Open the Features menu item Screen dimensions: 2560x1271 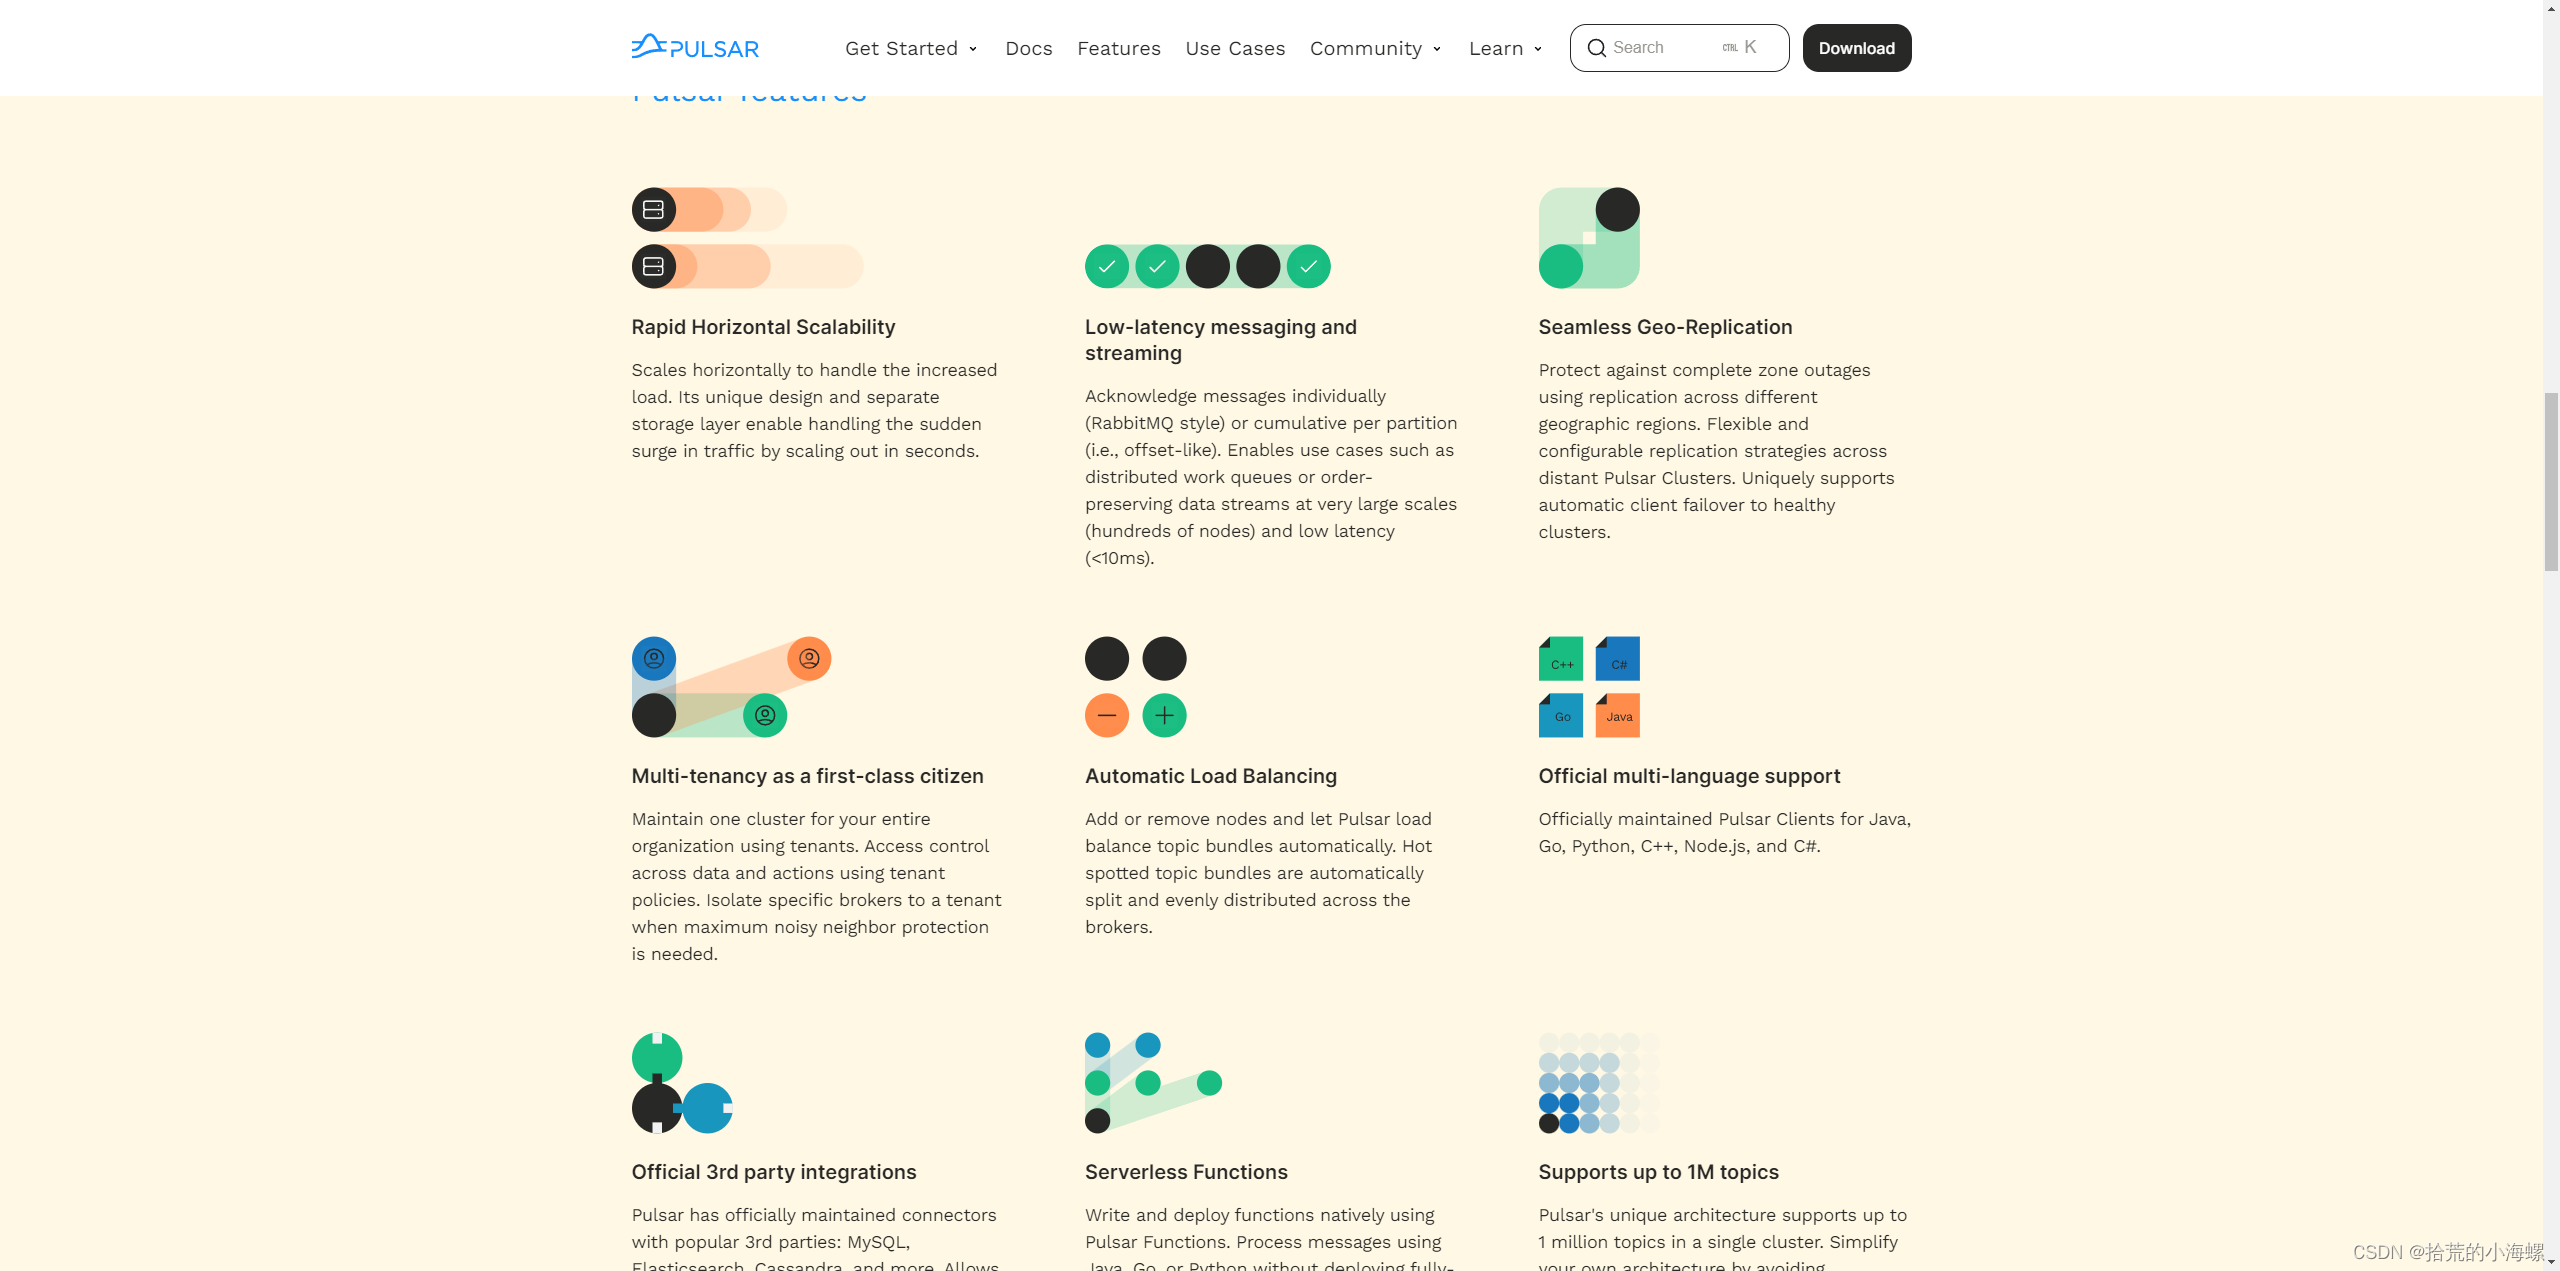point(1119,48)
